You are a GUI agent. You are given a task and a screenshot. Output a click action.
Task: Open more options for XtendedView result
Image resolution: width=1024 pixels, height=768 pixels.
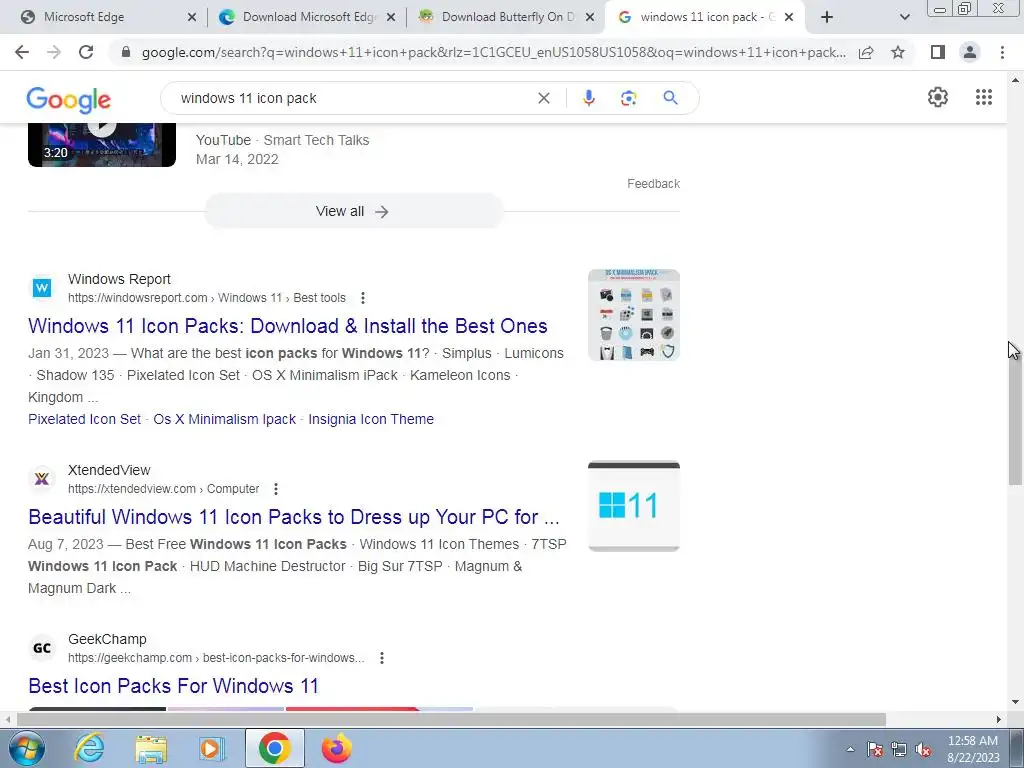276,489
